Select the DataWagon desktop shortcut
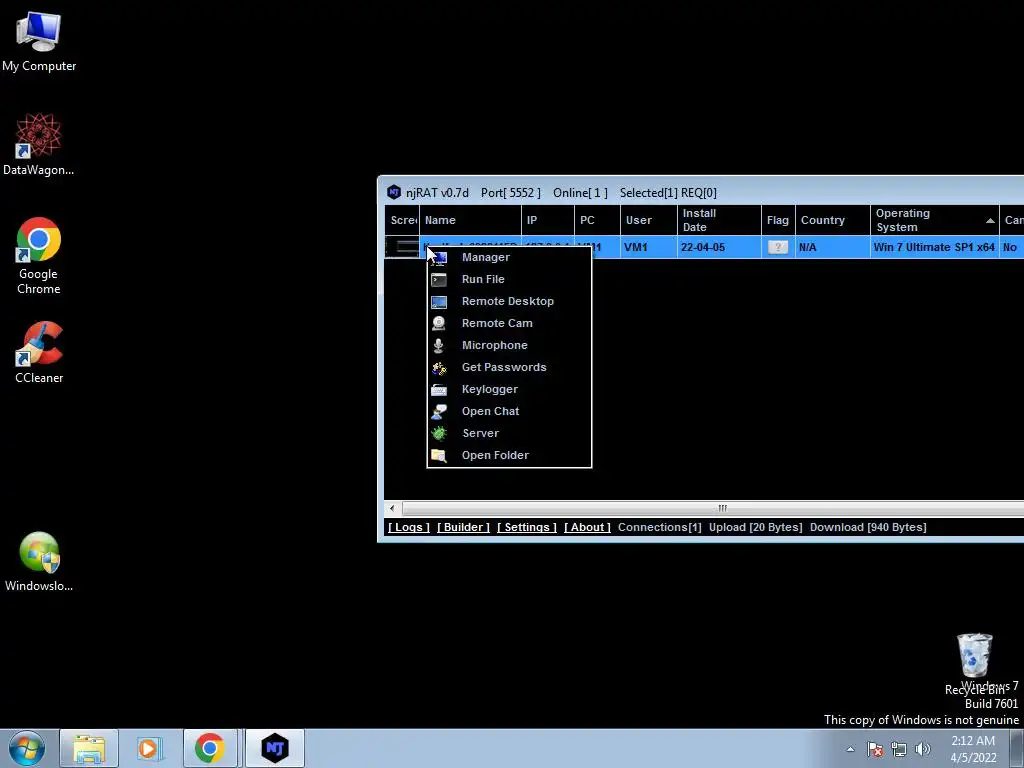 [x=39, y=144]
